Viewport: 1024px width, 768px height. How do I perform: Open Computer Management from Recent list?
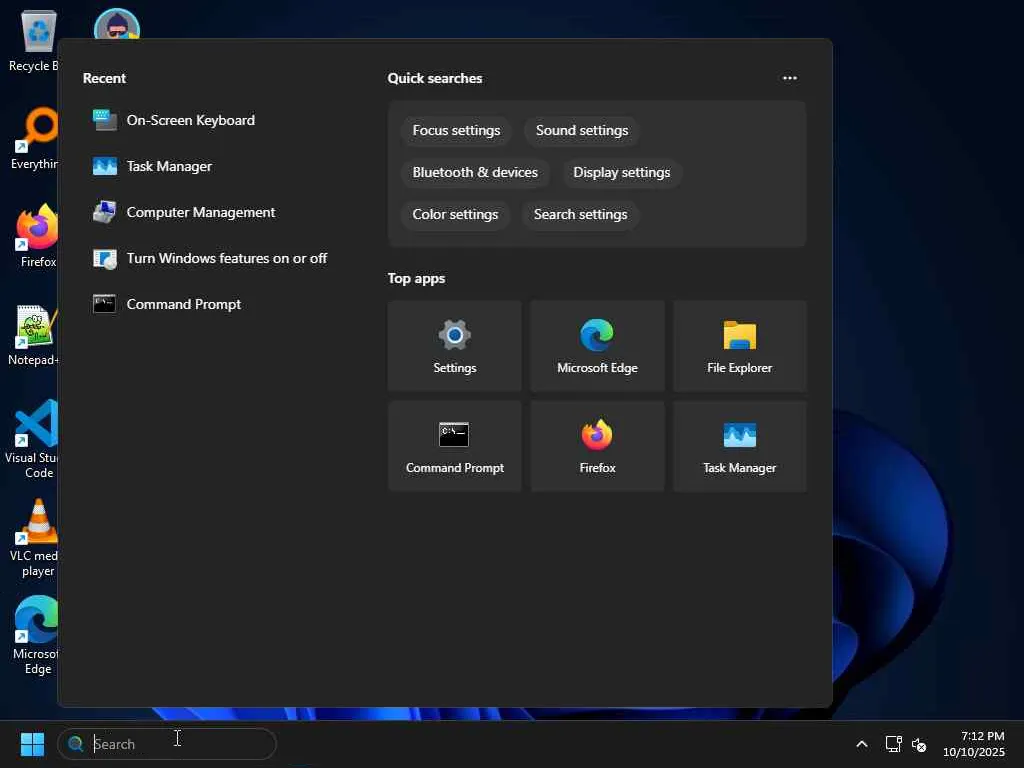tap(200, 212)
